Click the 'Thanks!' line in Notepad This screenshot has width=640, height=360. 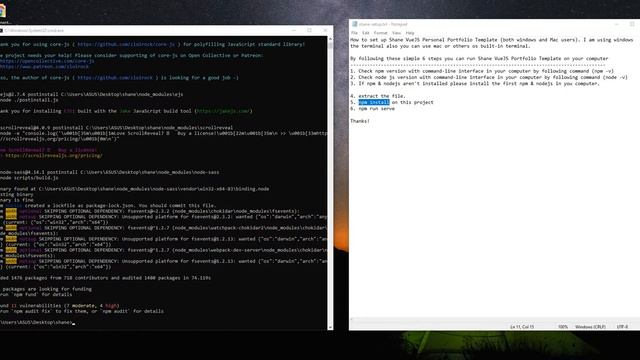[360, 121]
